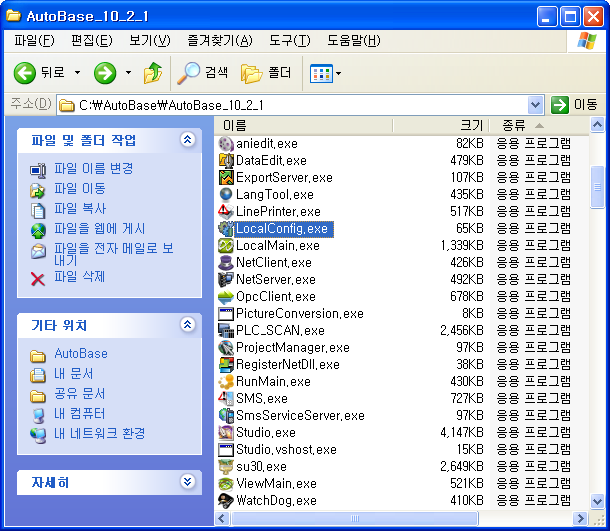
Task: Click the SMS.exe icon
Action: click(x=226, y=398)
